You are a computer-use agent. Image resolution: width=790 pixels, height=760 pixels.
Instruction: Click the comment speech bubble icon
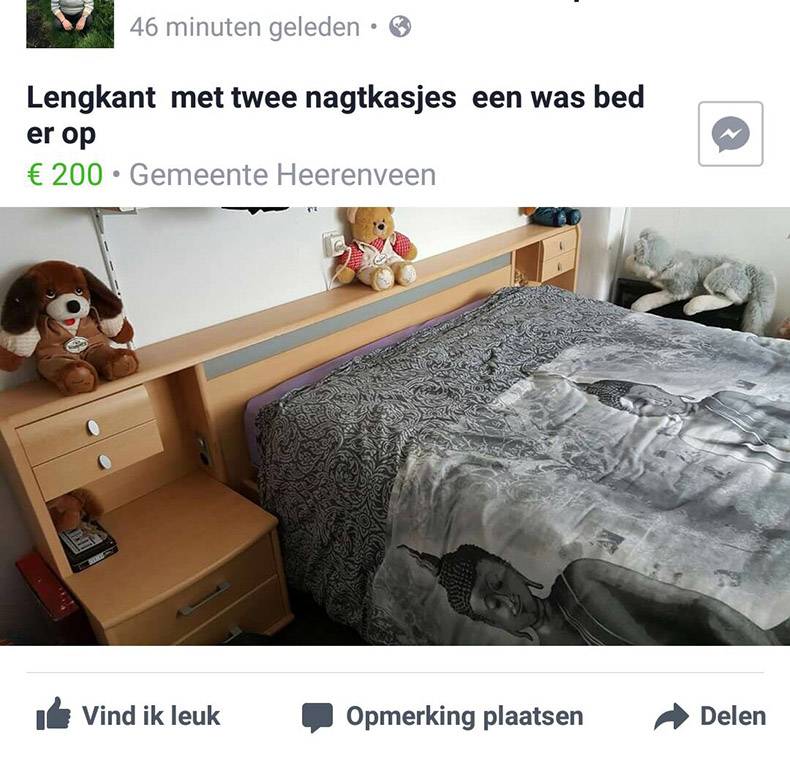click(x=317, y=717)
